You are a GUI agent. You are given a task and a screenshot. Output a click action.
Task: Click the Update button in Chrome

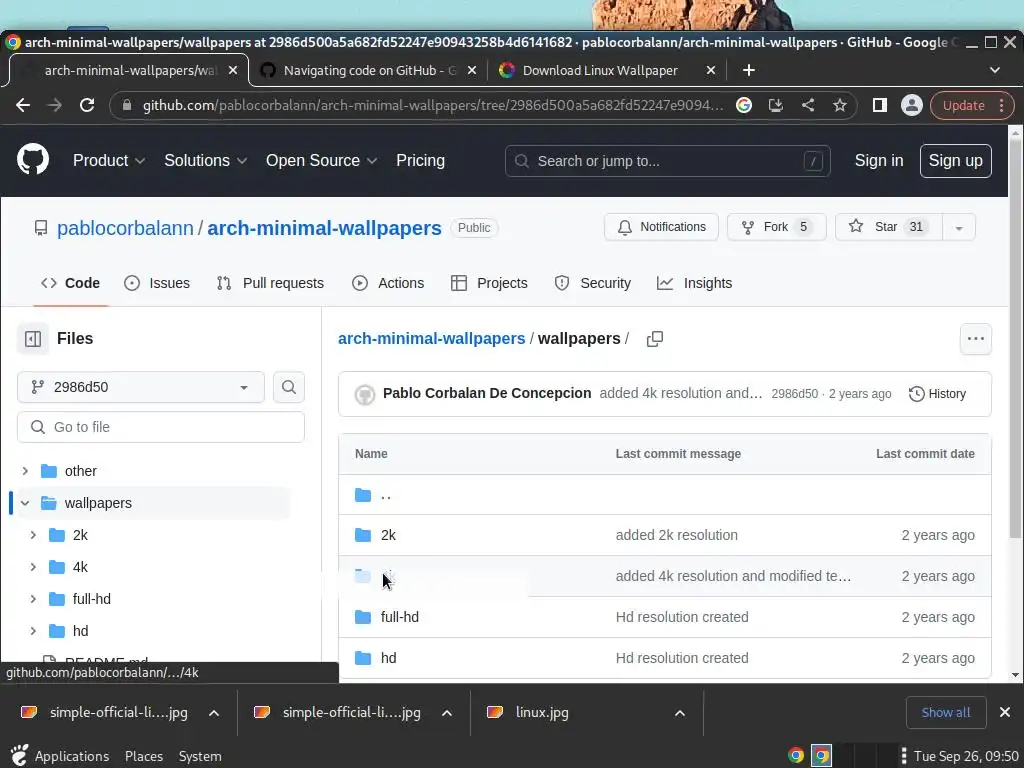point(972,105)
